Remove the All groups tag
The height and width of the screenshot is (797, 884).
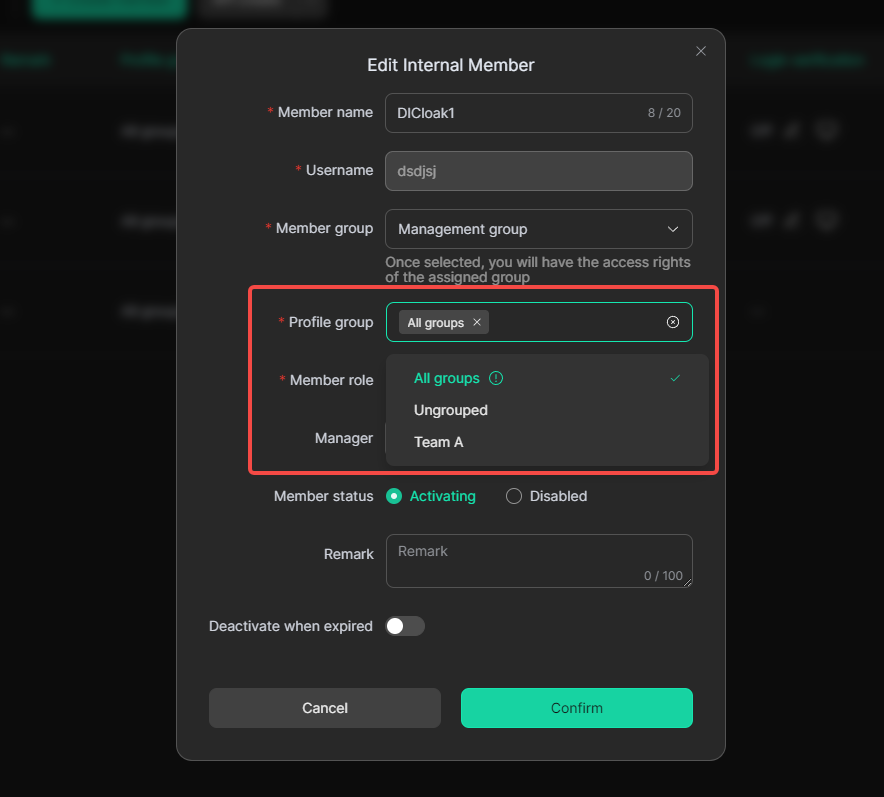[477, 322]
